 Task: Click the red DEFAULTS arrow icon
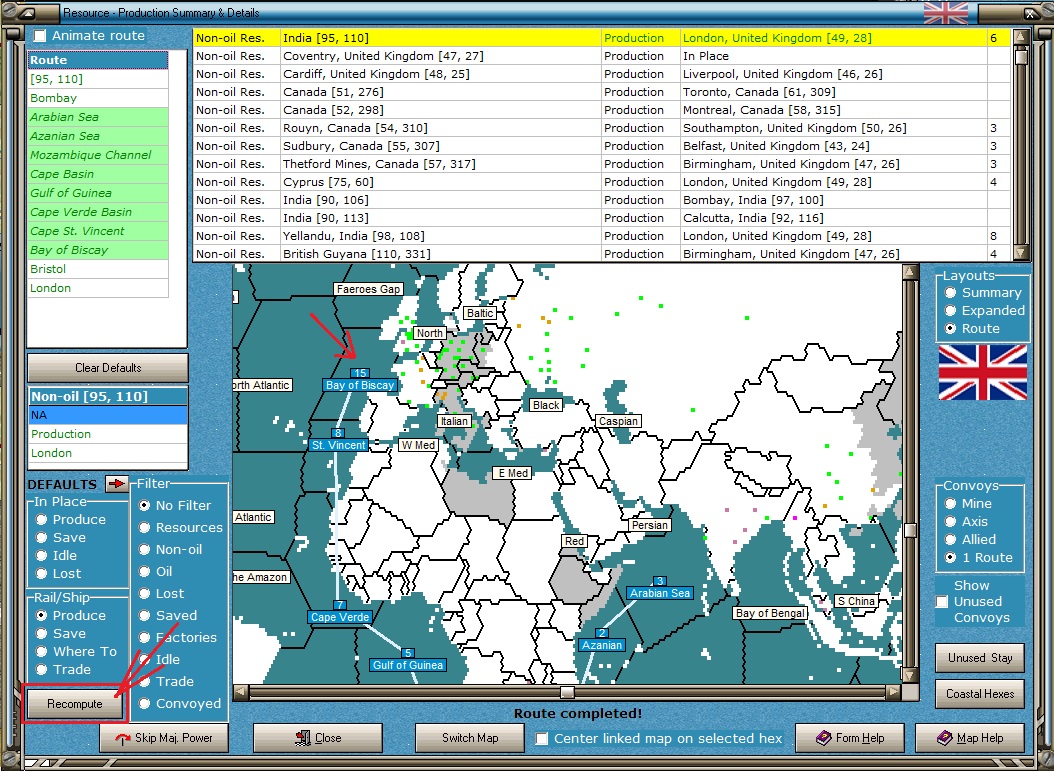[x=116, y=484]
